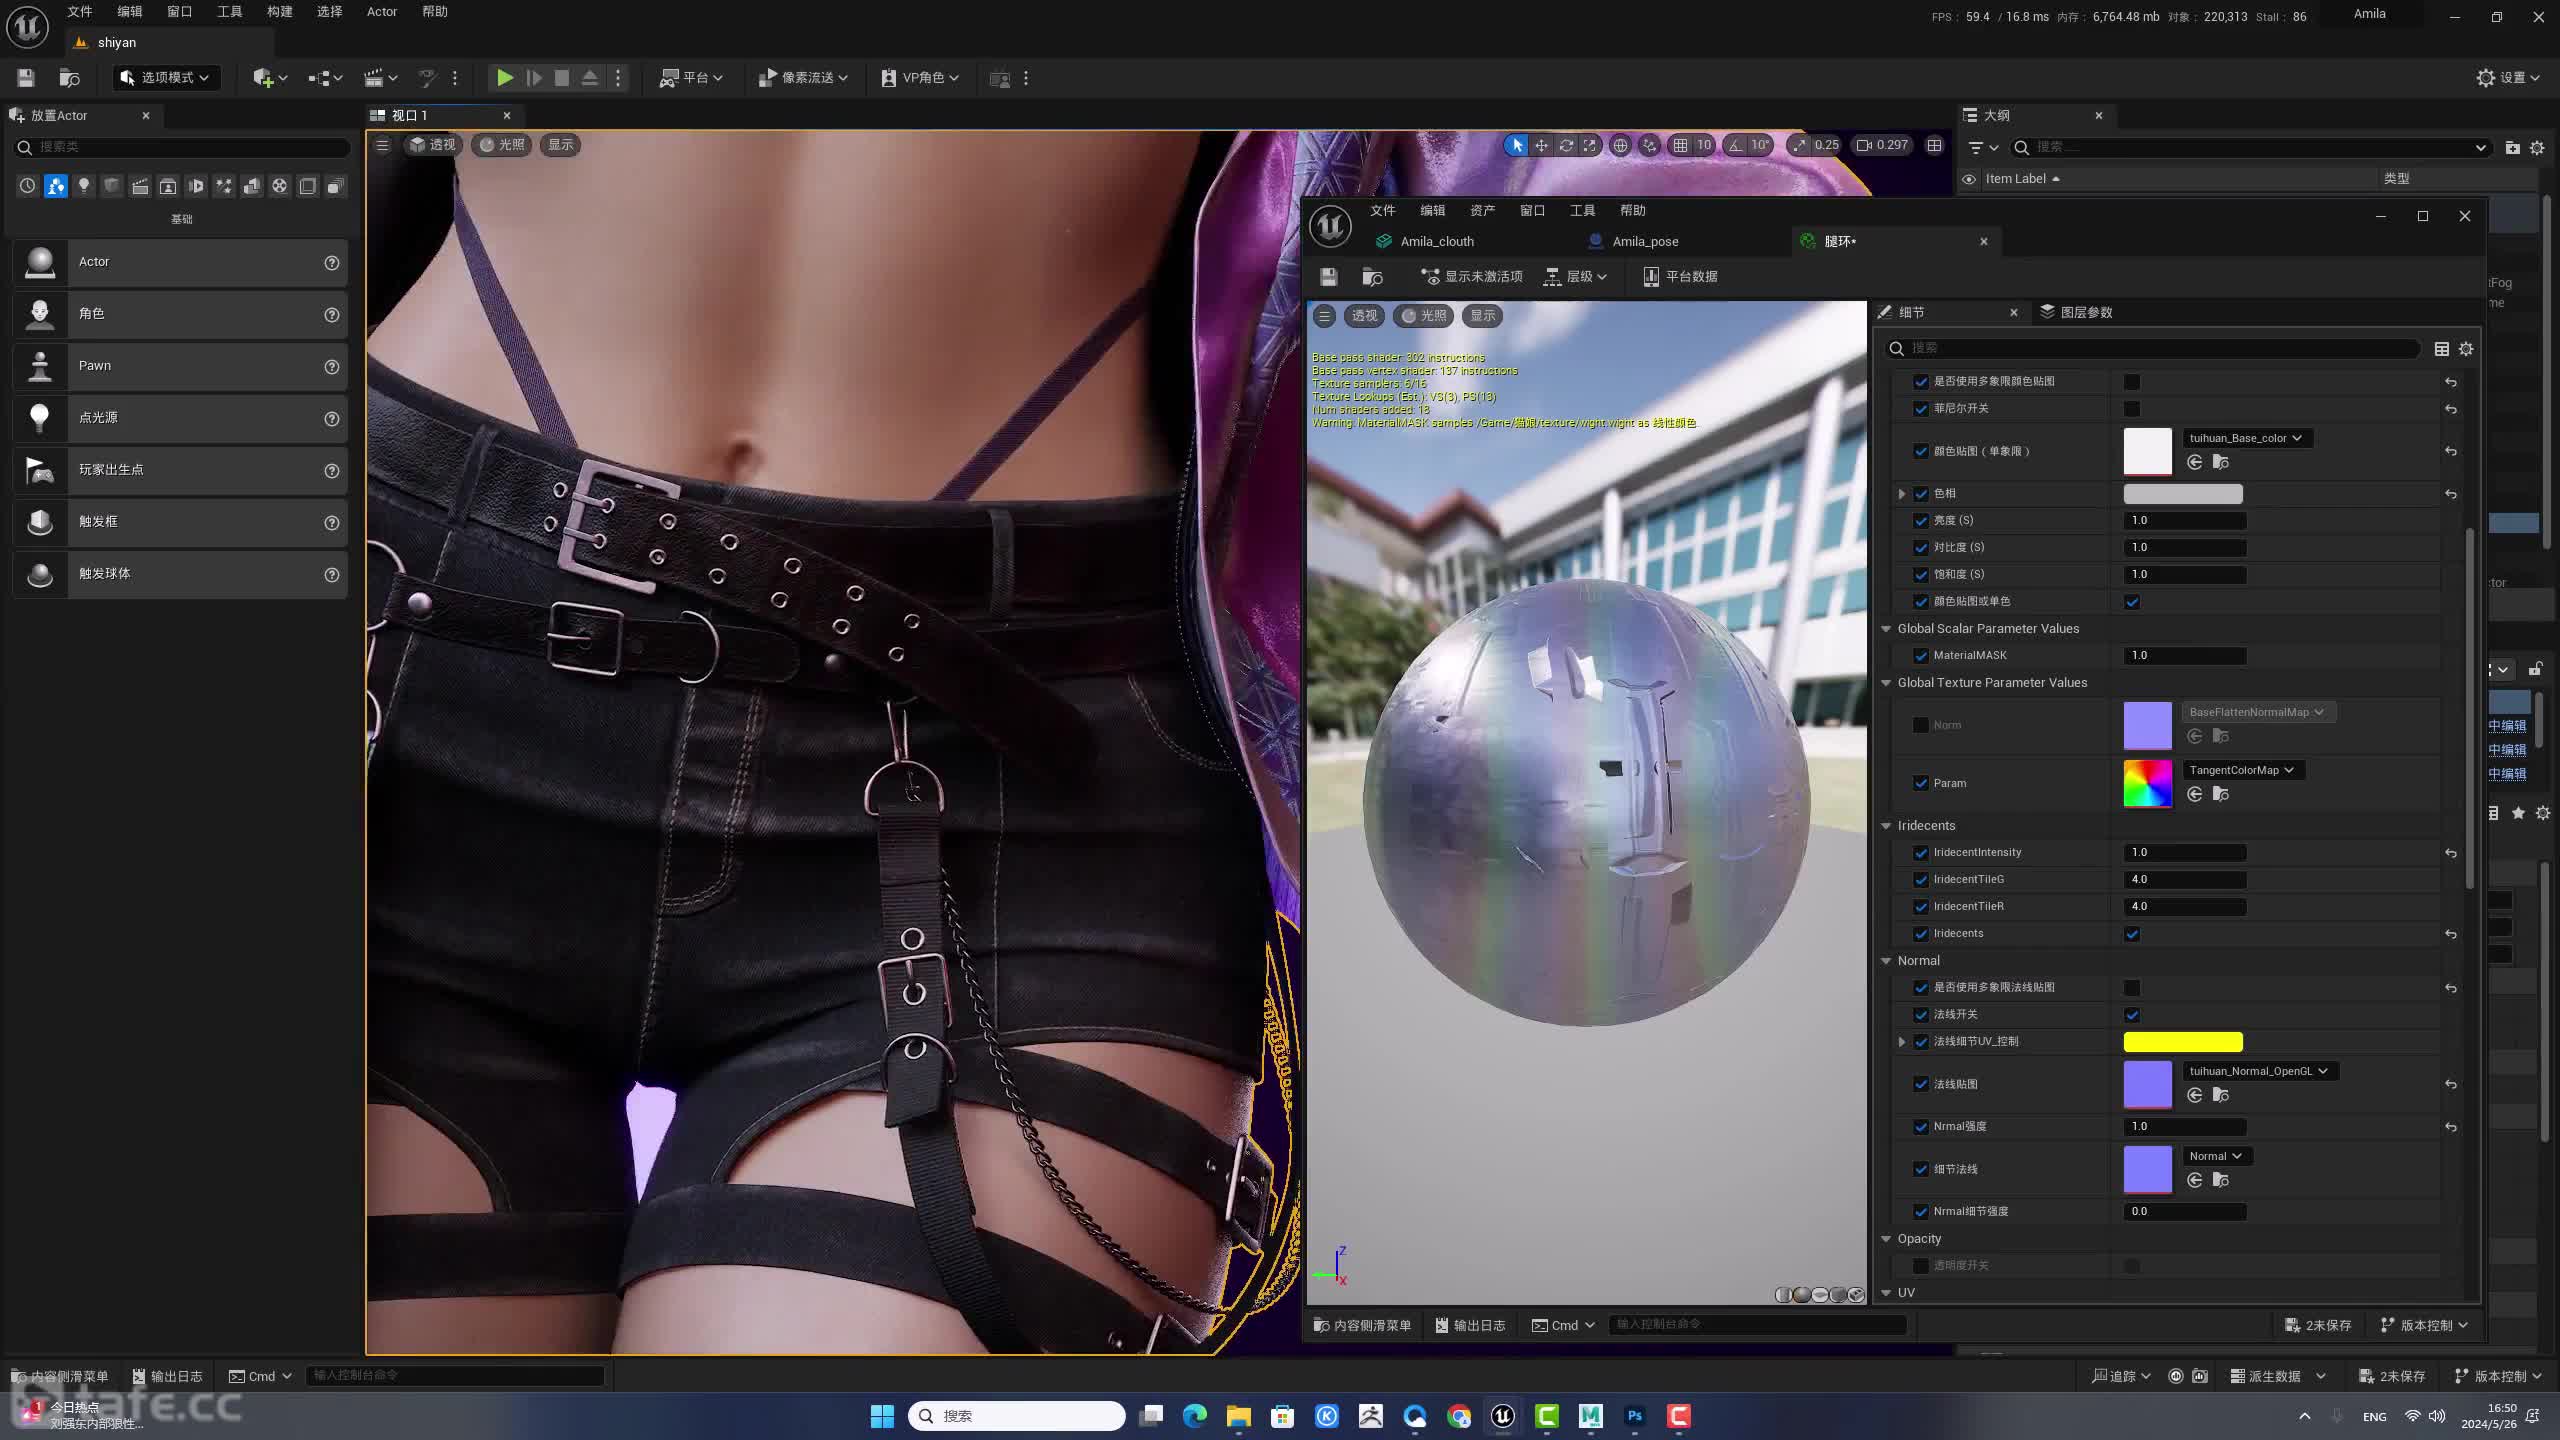The width and height of the screenshot is (2560, 1440).
Task: Click 内容侧滑菜单 in material editor bottom bar
Action: 1362,1325
